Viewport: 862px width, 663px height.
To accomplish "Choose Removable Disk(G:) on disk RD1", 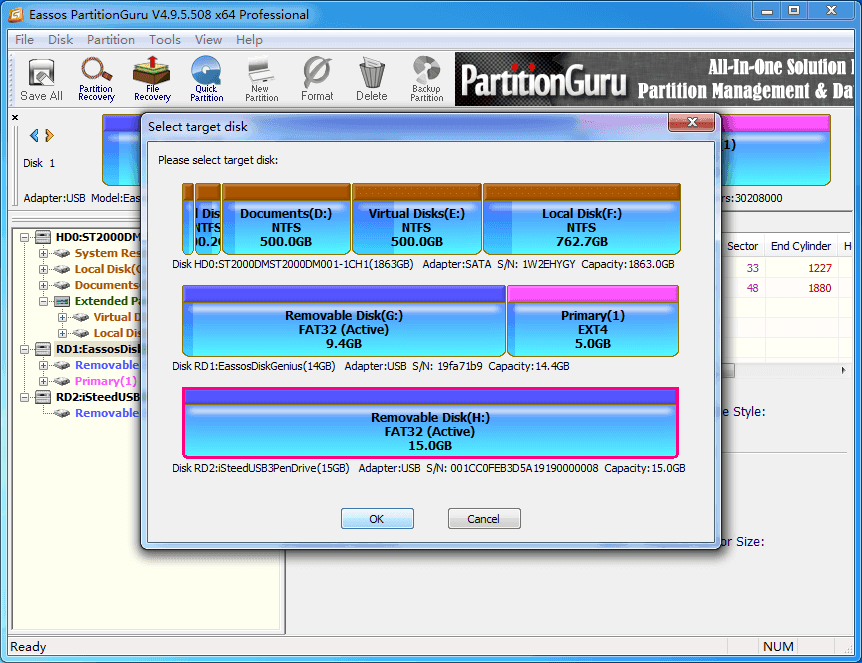I will [344, 321].
